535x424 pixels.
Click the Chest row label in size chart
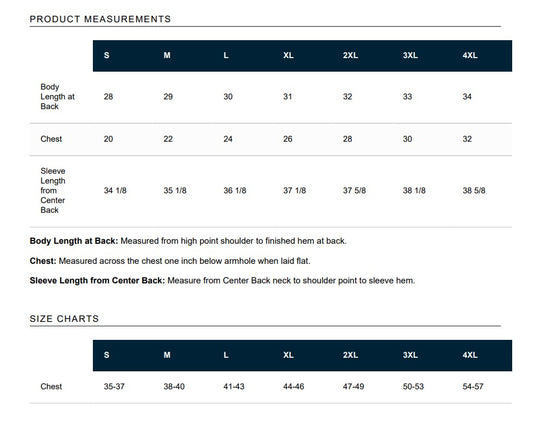point(51,386)
